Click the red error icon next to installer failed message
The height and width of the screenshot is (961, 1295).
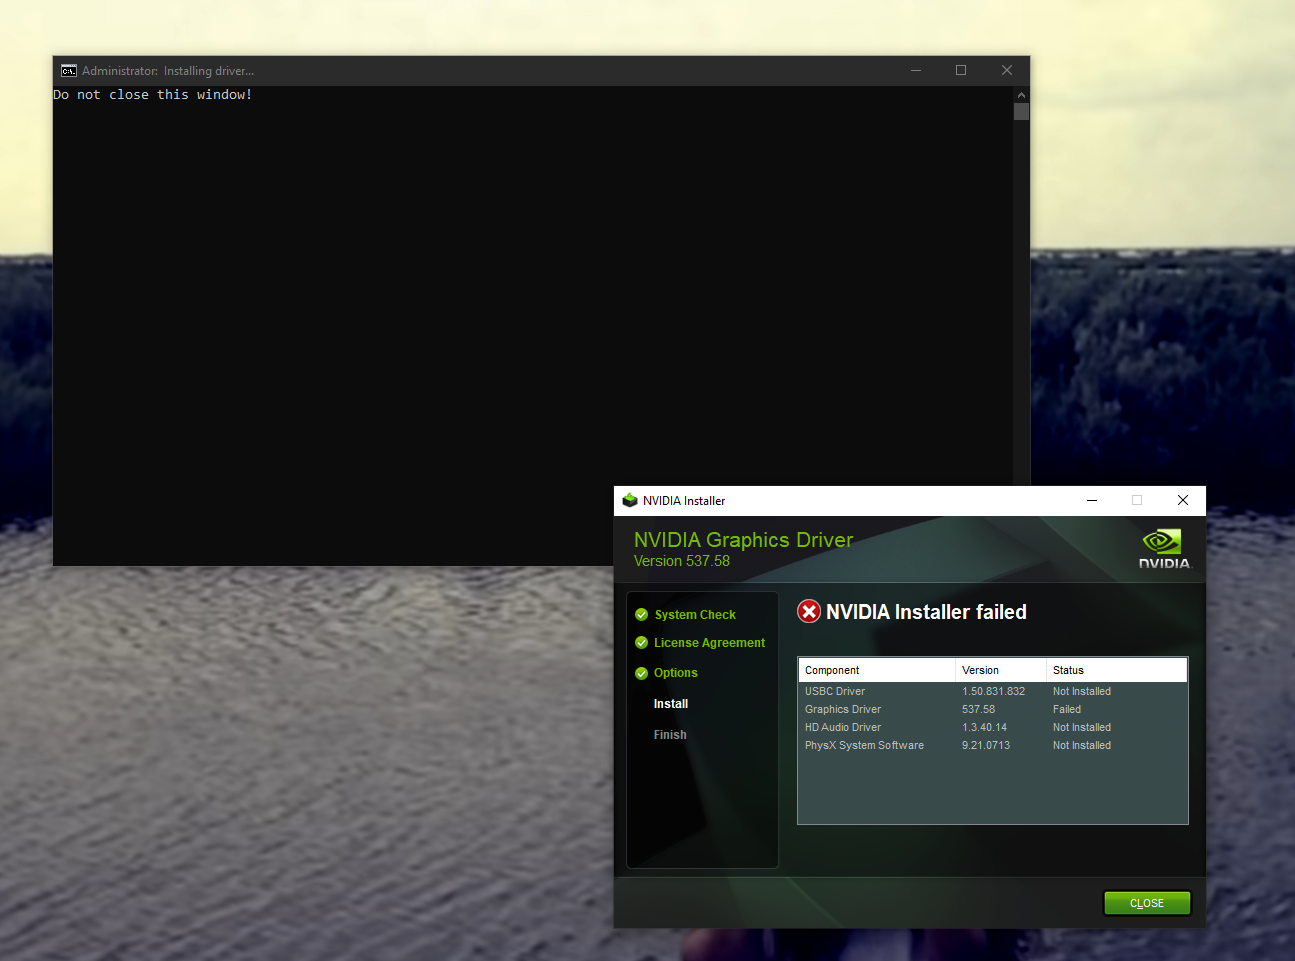click(x=809, y=611)
